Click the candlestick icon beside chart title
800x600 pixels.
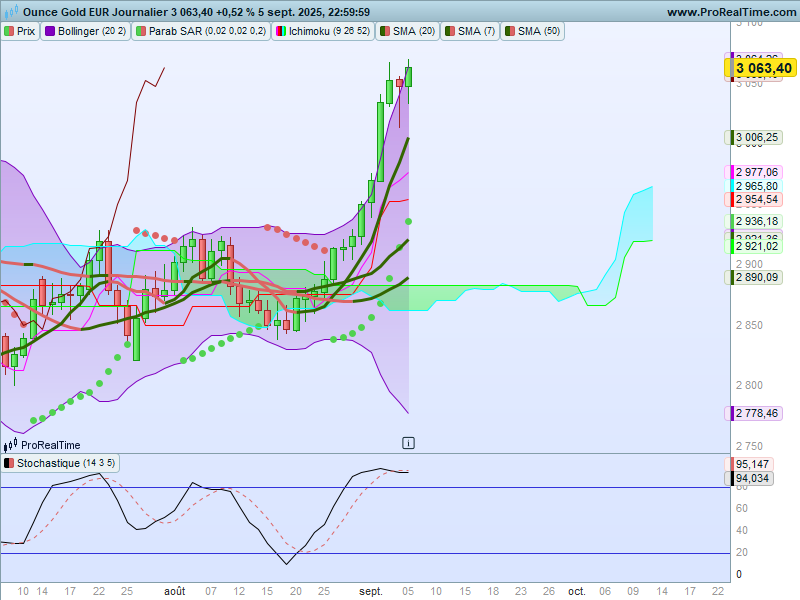(10, 12)
